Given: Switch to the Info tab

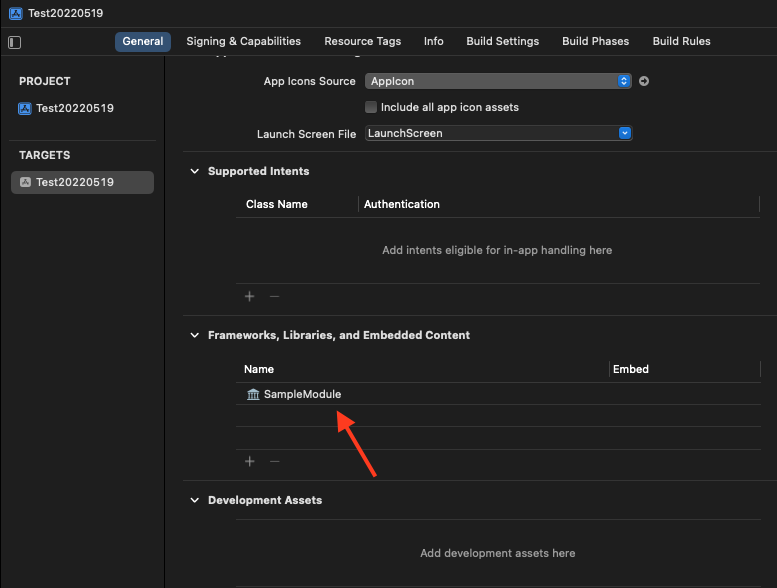Looking at the screenshot, I should [x=434, y=42].
